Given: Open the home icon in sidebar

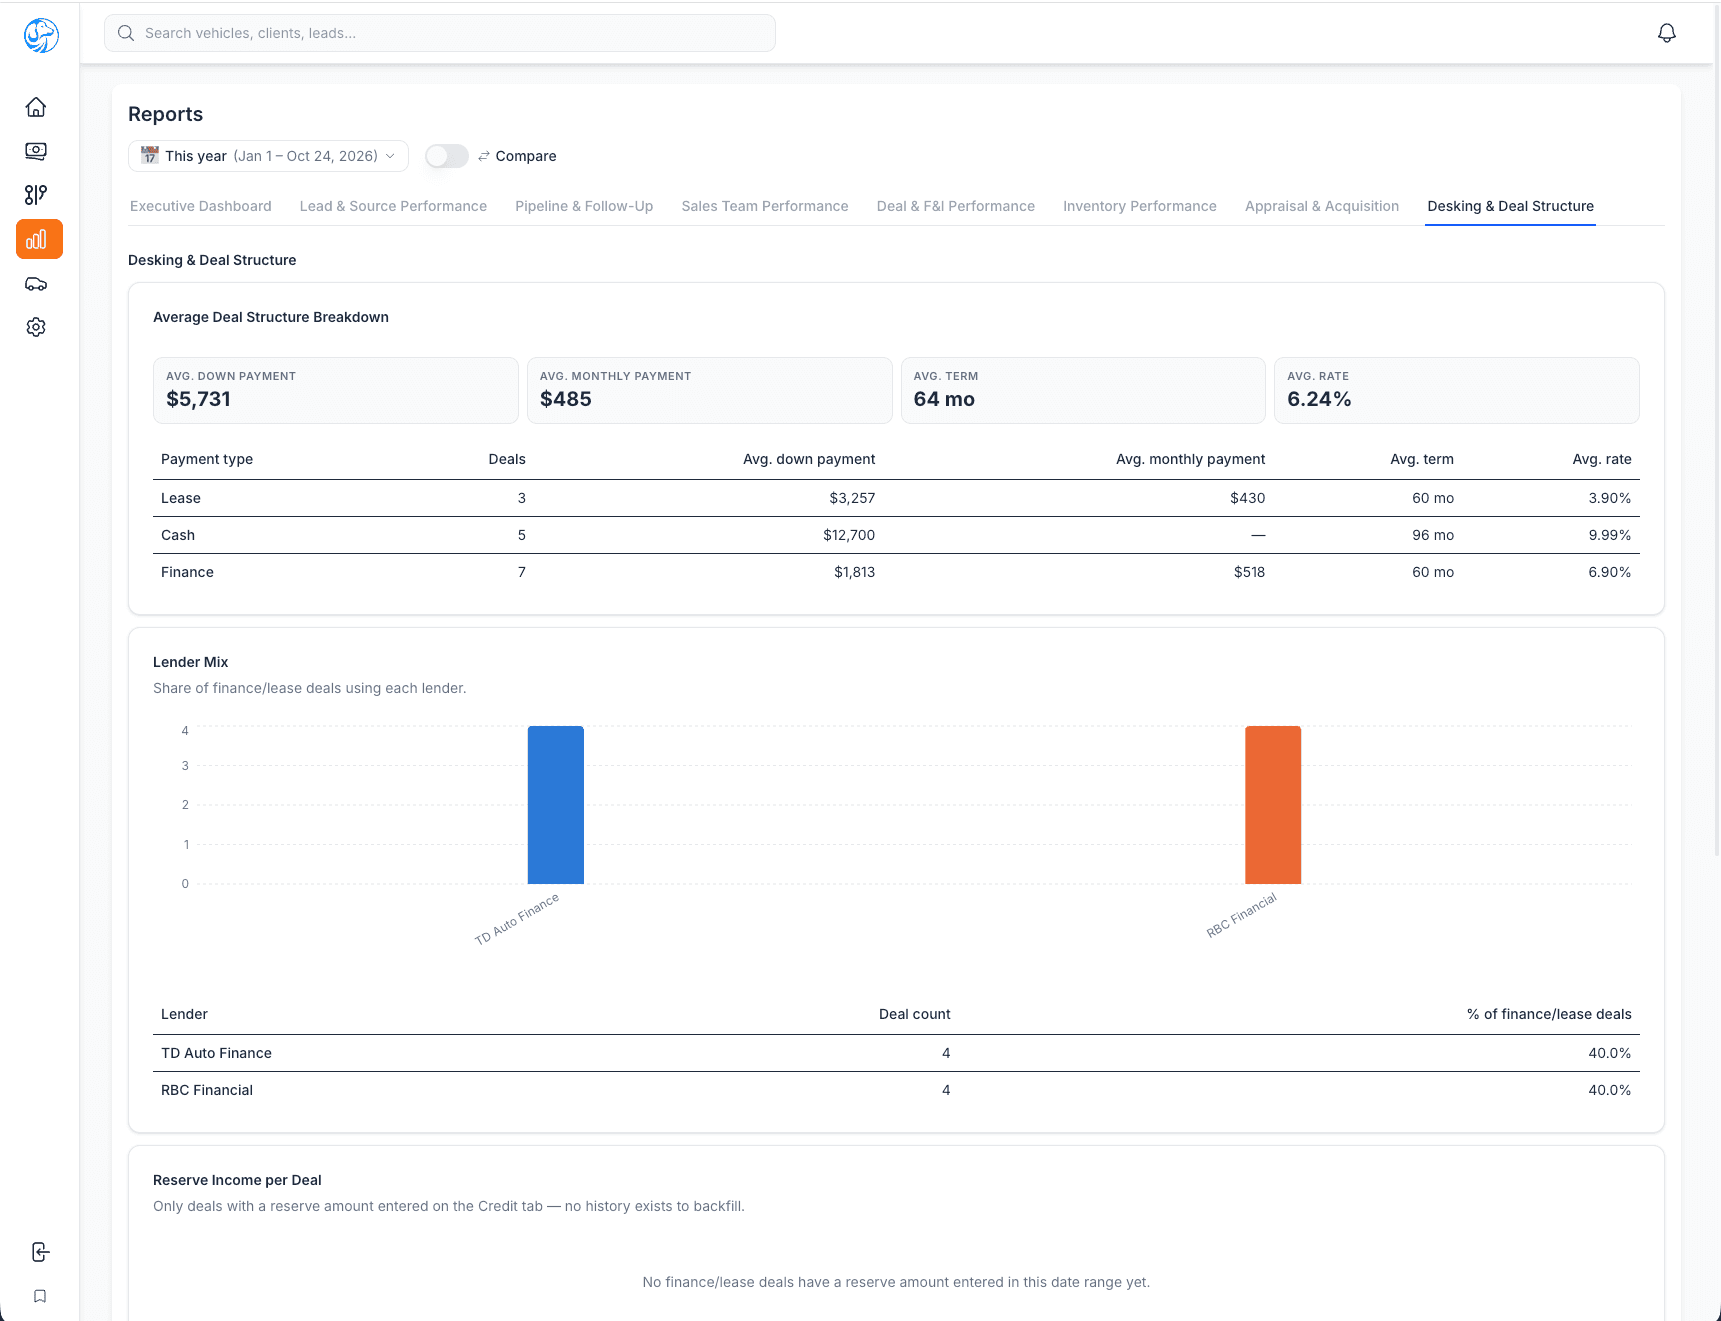Looking at the screenshot, I should coord(36,107).
